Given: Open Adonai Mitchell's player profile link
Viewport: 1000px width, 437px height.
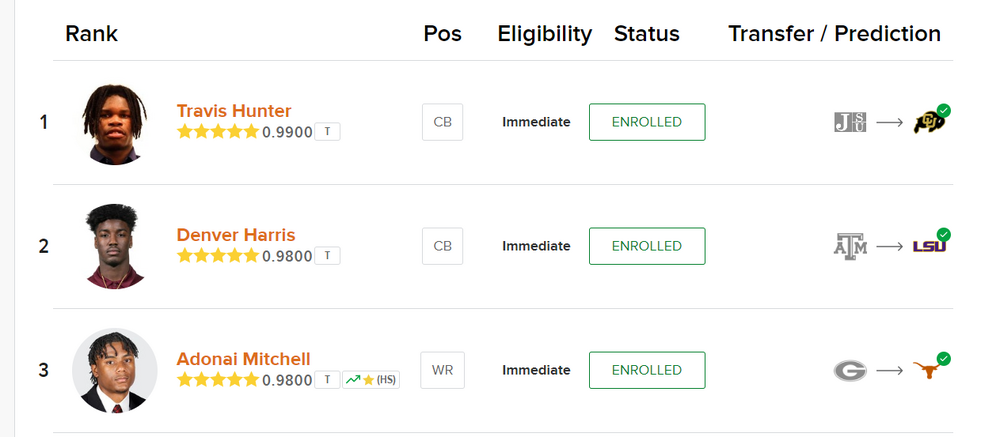Looking at the screenshot, I should tap(243, 359).
